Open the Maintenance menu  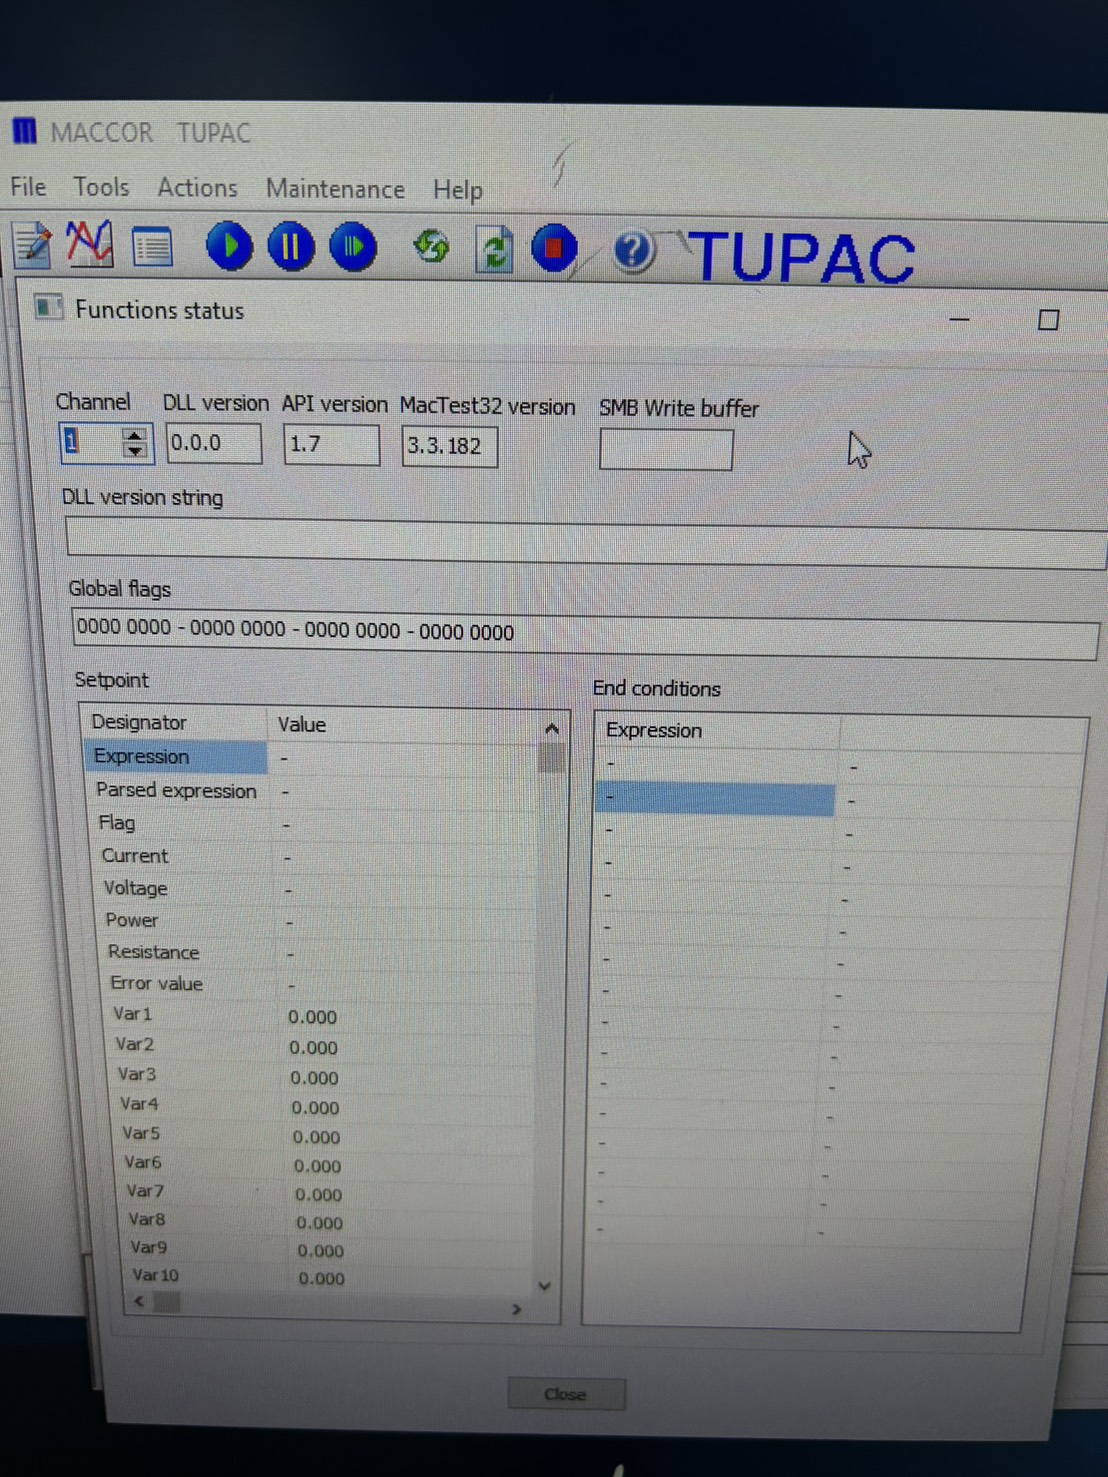335,189
